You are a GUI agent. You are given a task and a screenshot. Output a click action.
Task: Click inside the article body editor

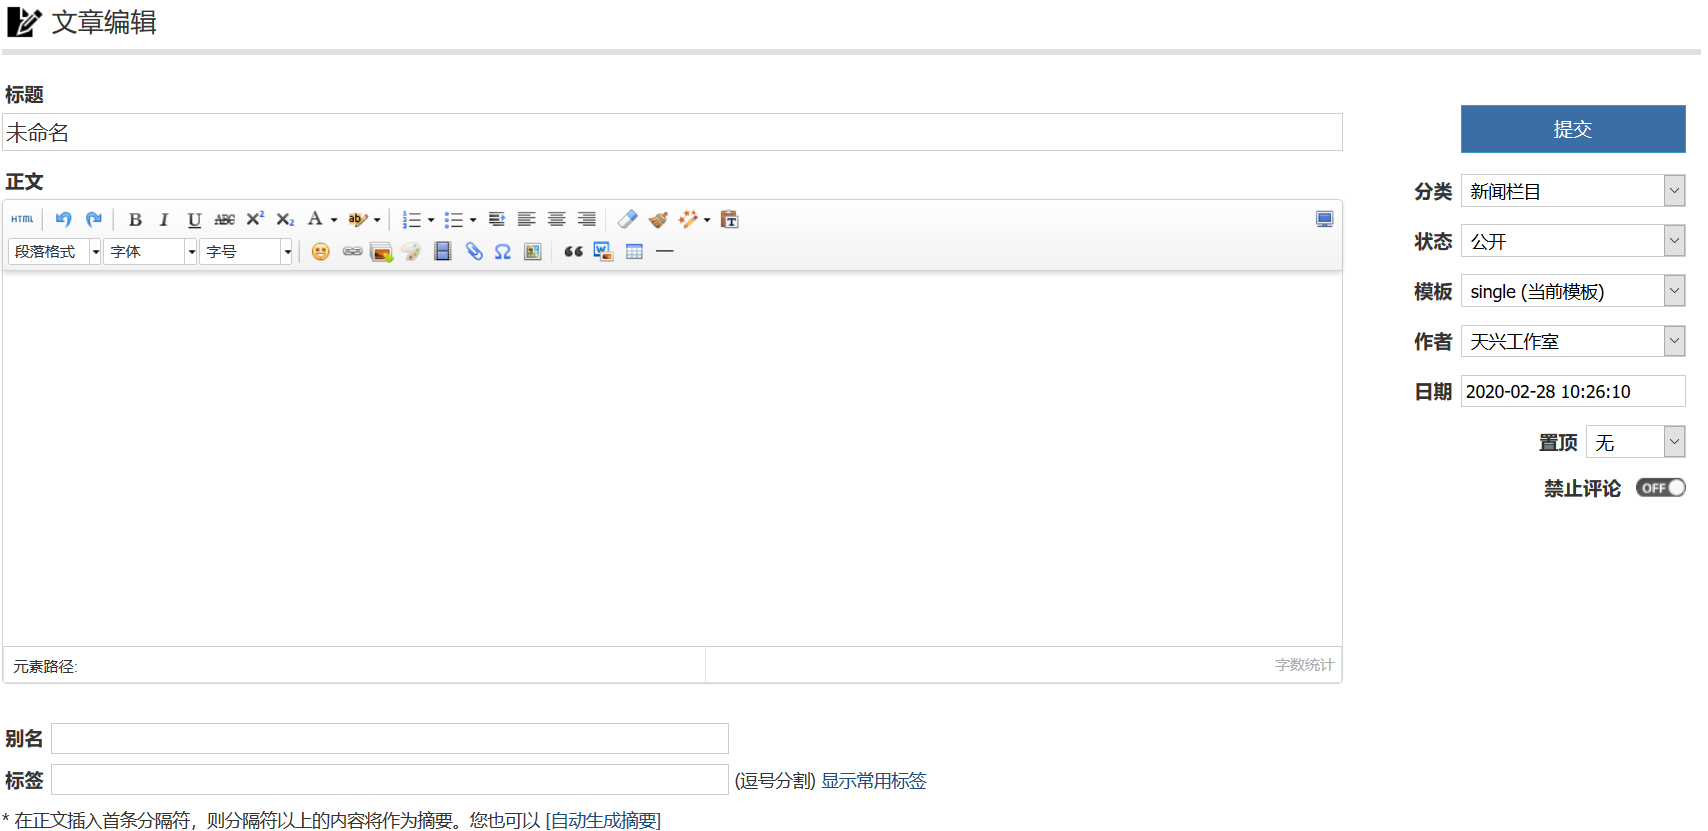pos(672,458)
